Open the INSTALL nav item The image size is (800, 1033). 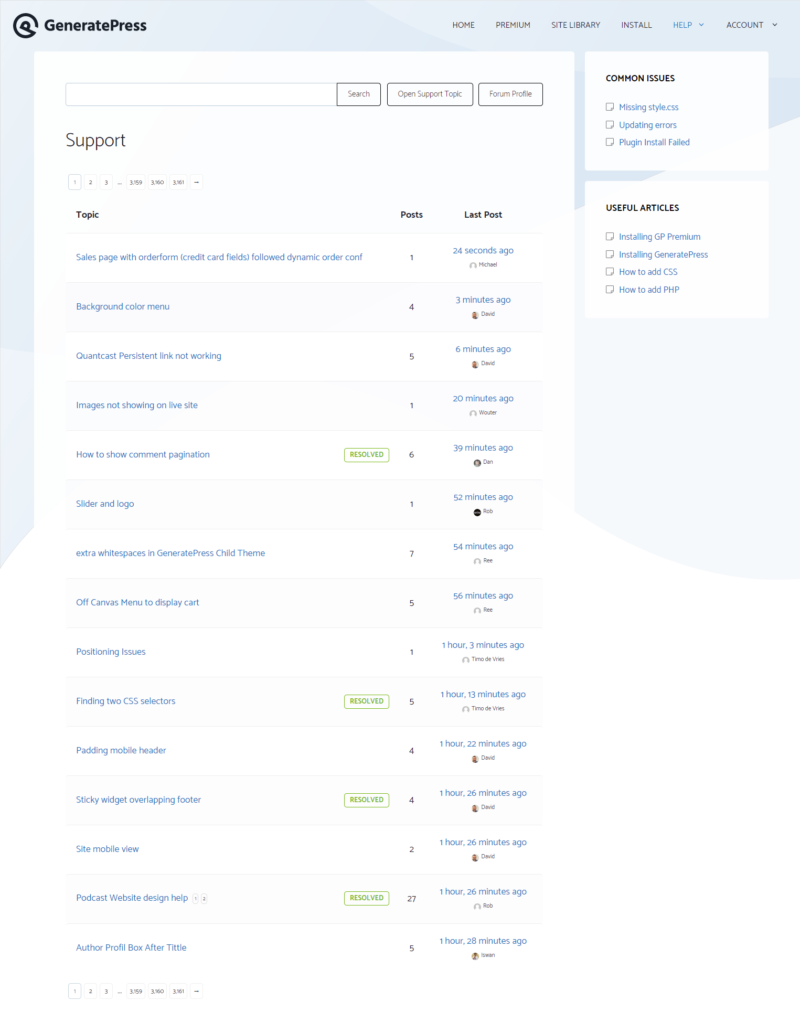point(636,25)
